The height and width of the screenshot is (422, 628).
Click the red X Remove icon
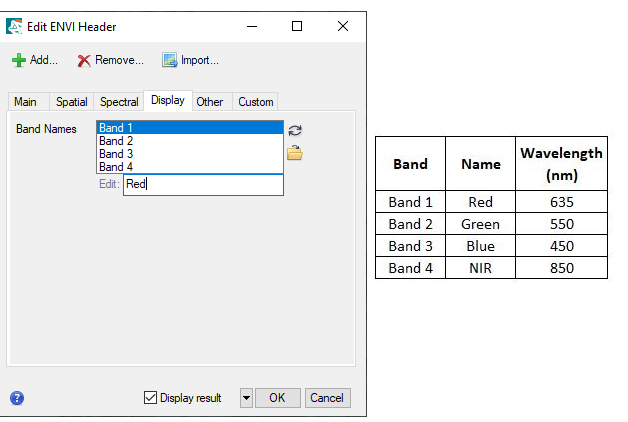[84, 61]
